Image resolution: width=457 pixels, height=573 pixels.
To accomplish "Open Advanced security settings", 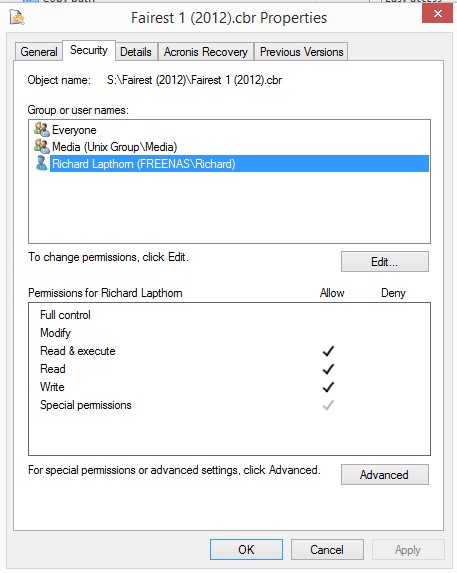I will click(x=385, y=475).
